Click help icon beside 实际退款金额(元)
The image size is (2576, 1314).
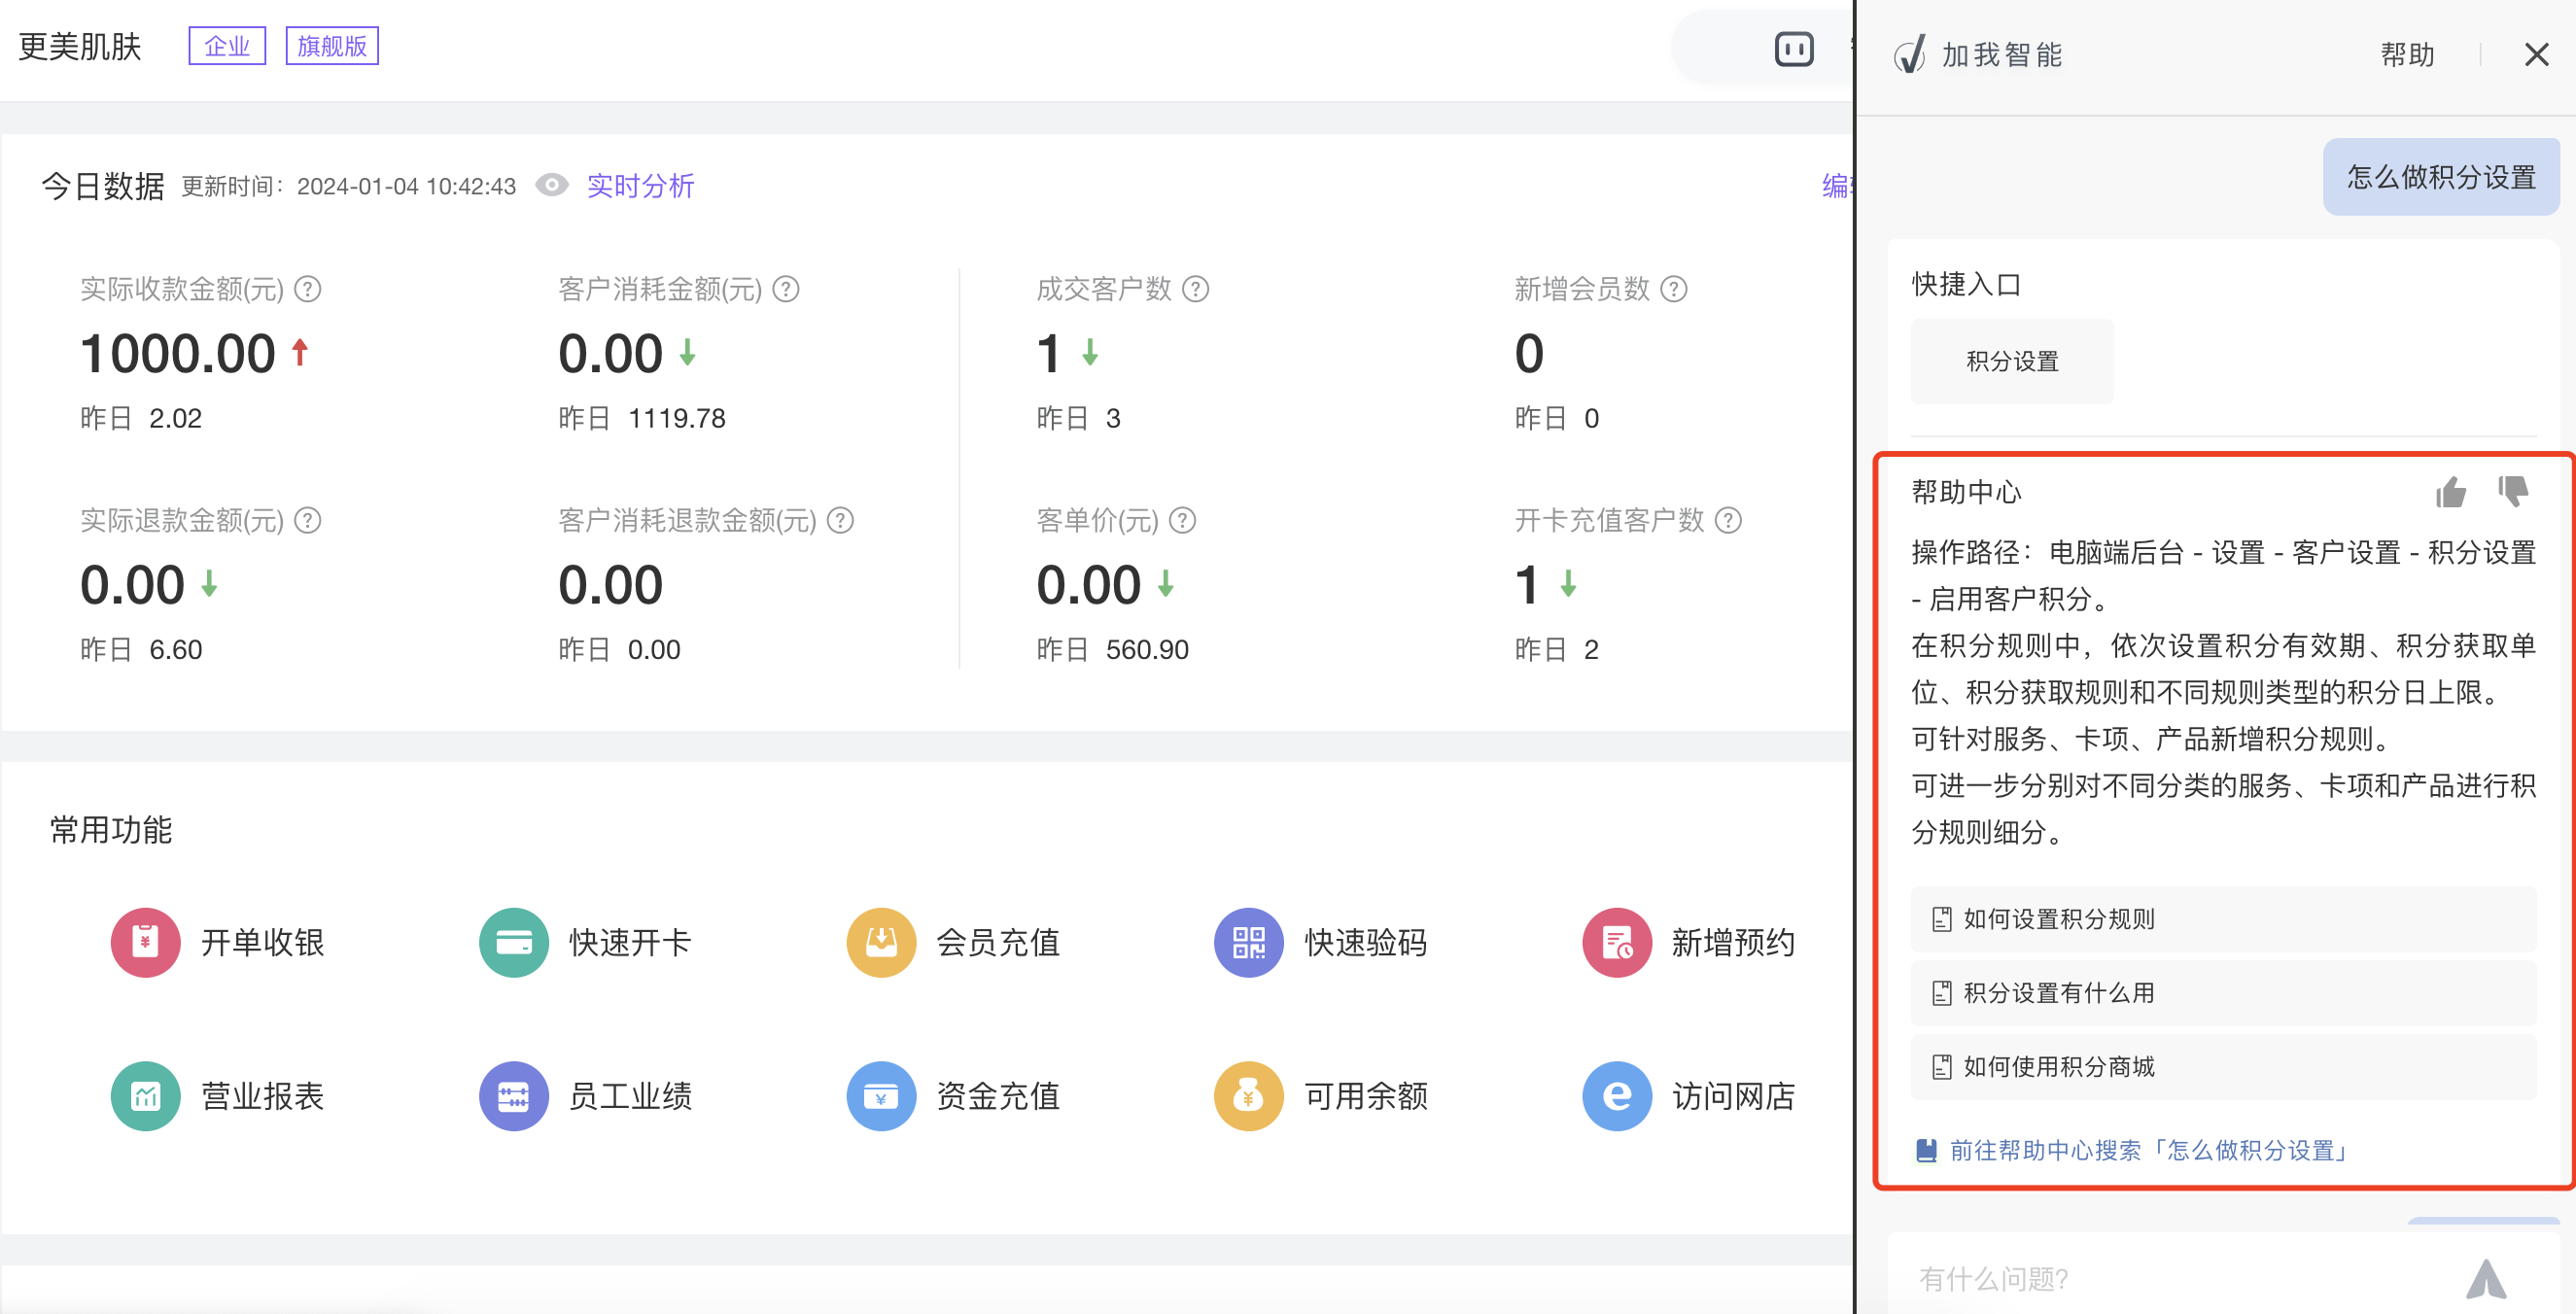coord(308,520)
